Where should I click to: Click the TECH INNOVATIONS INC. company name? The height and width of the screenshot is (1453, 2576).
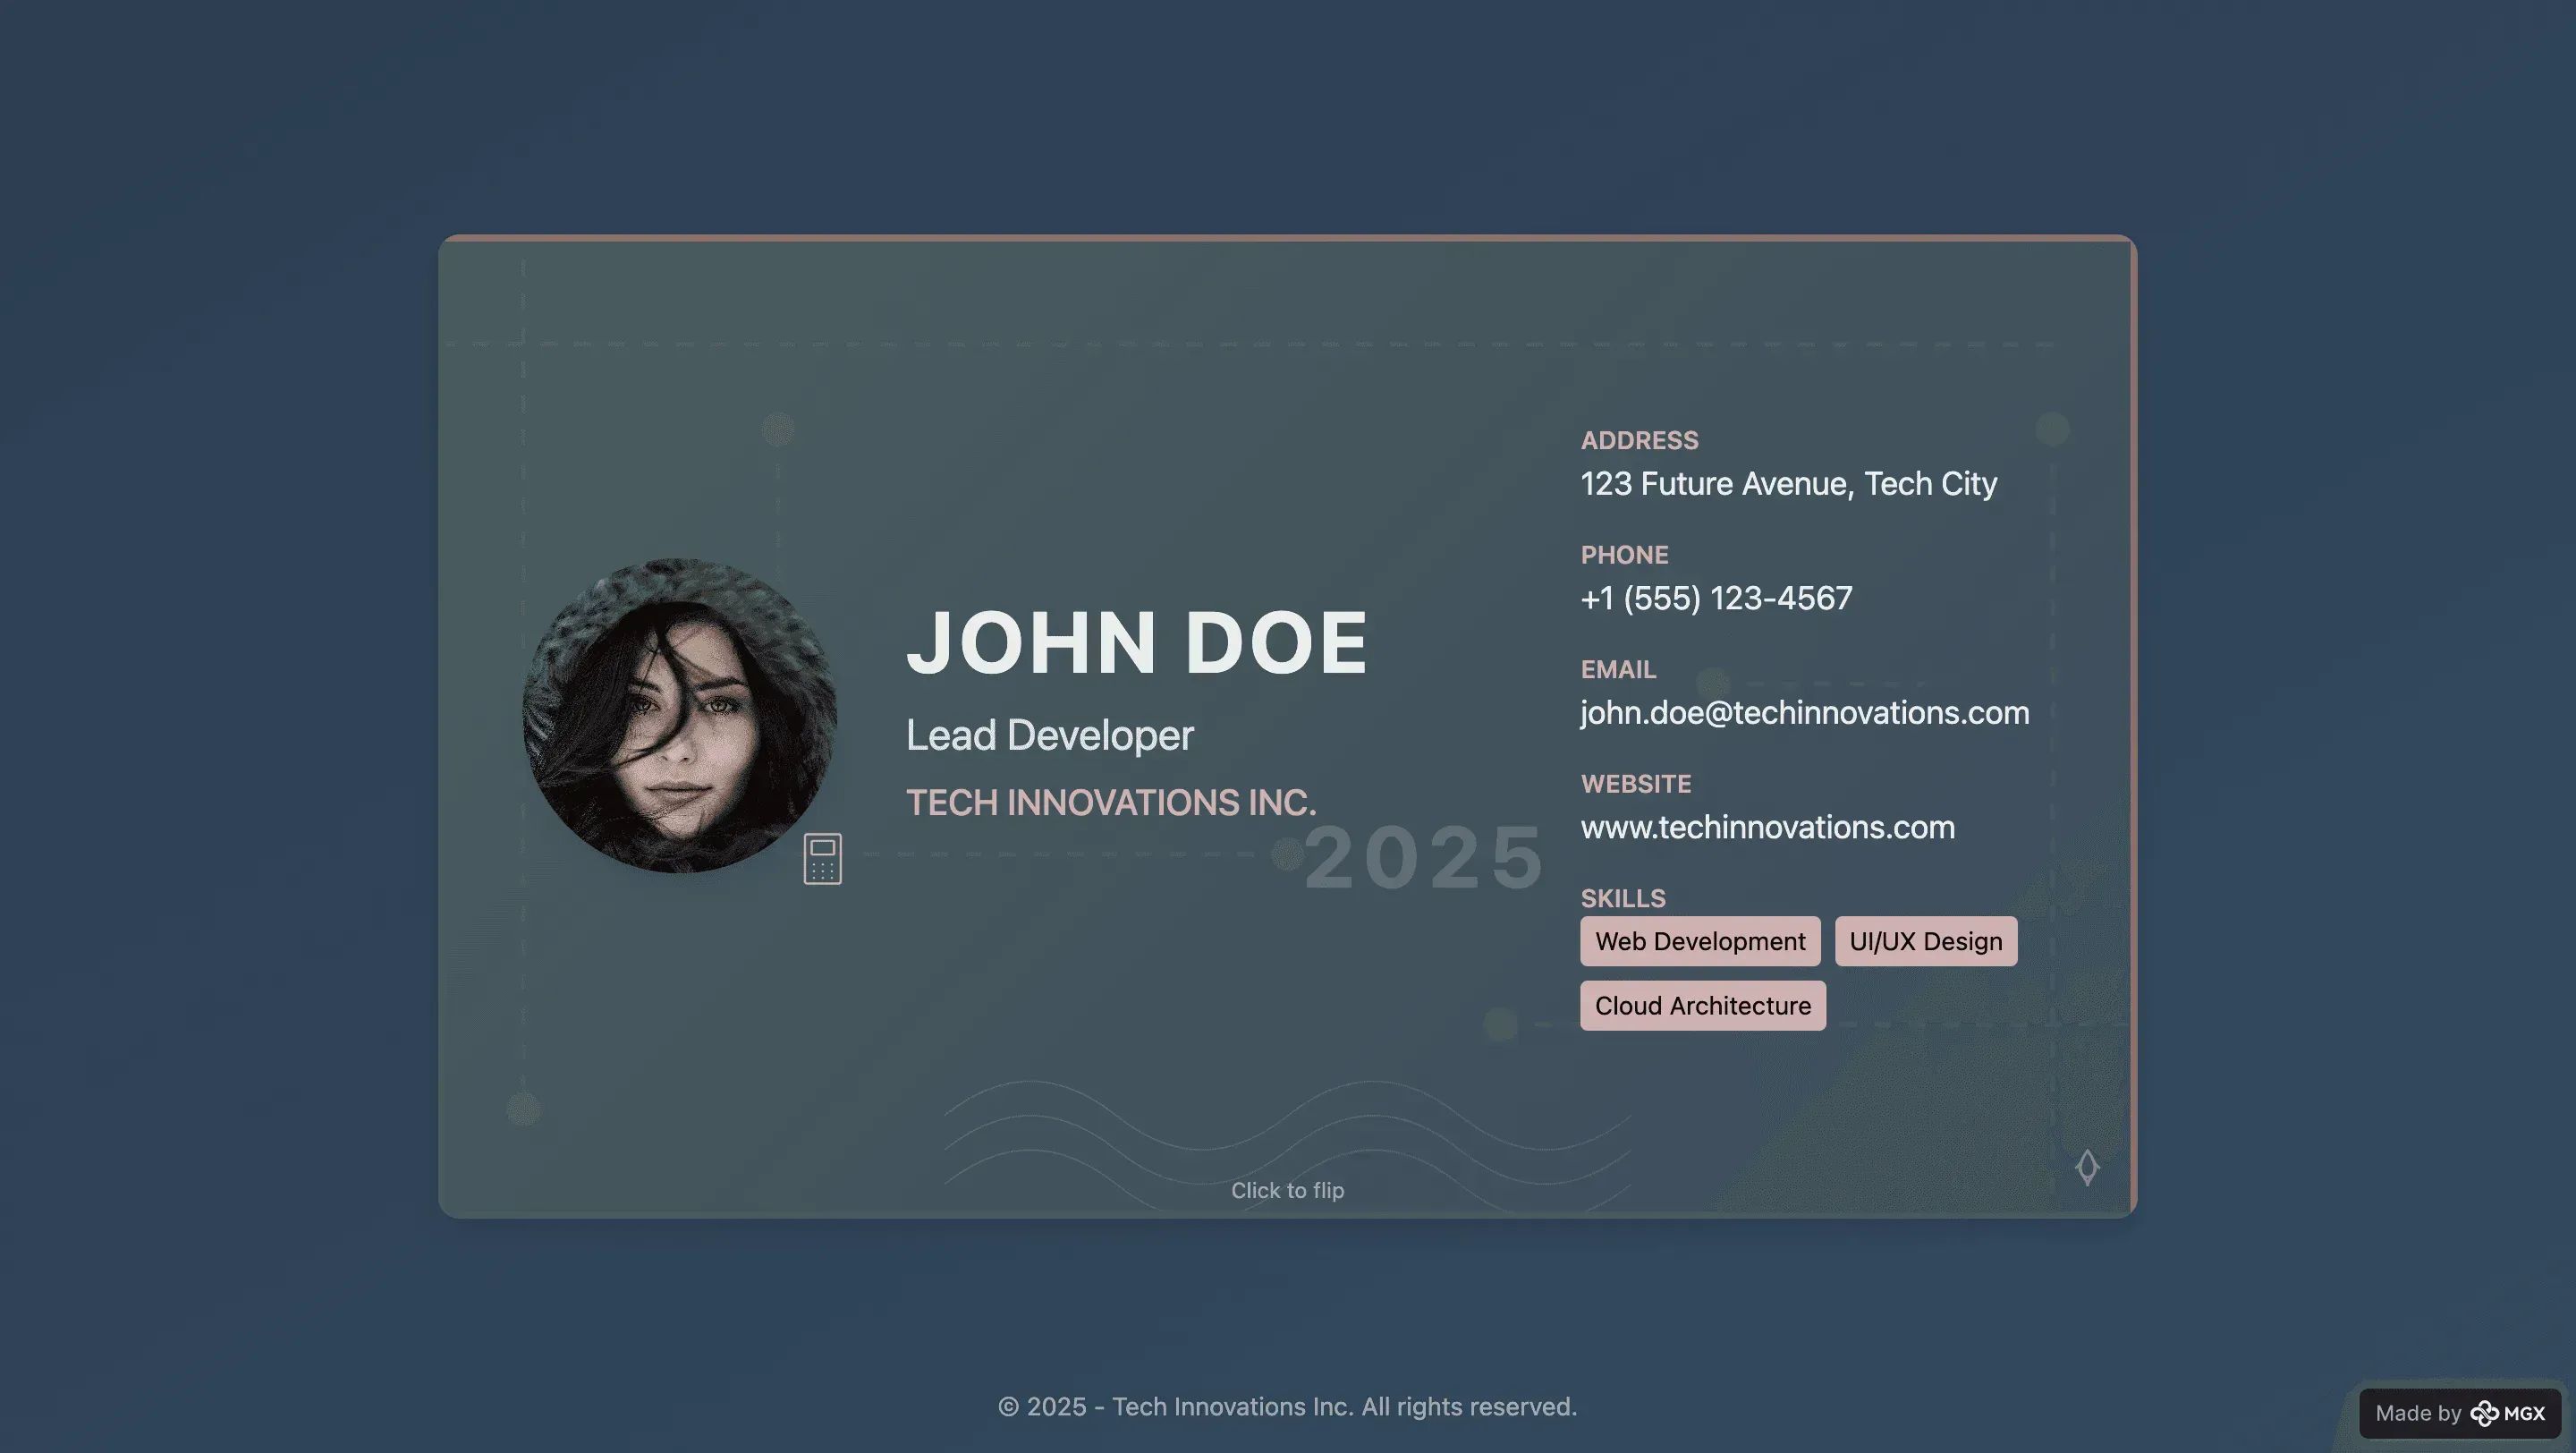coord(1110,802)
